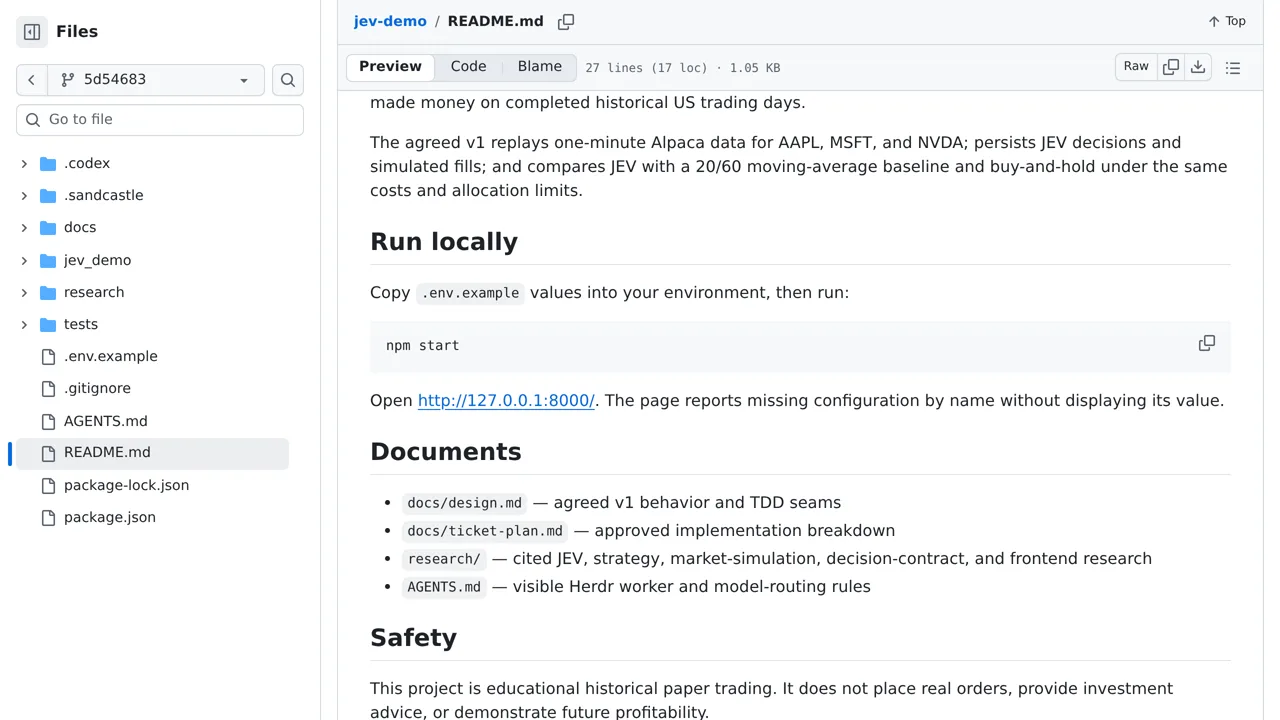Expand the jev_demo folder chevron
Viewport: 1280px width, 720px height.
pyautogui.click(x=24, y=261)
